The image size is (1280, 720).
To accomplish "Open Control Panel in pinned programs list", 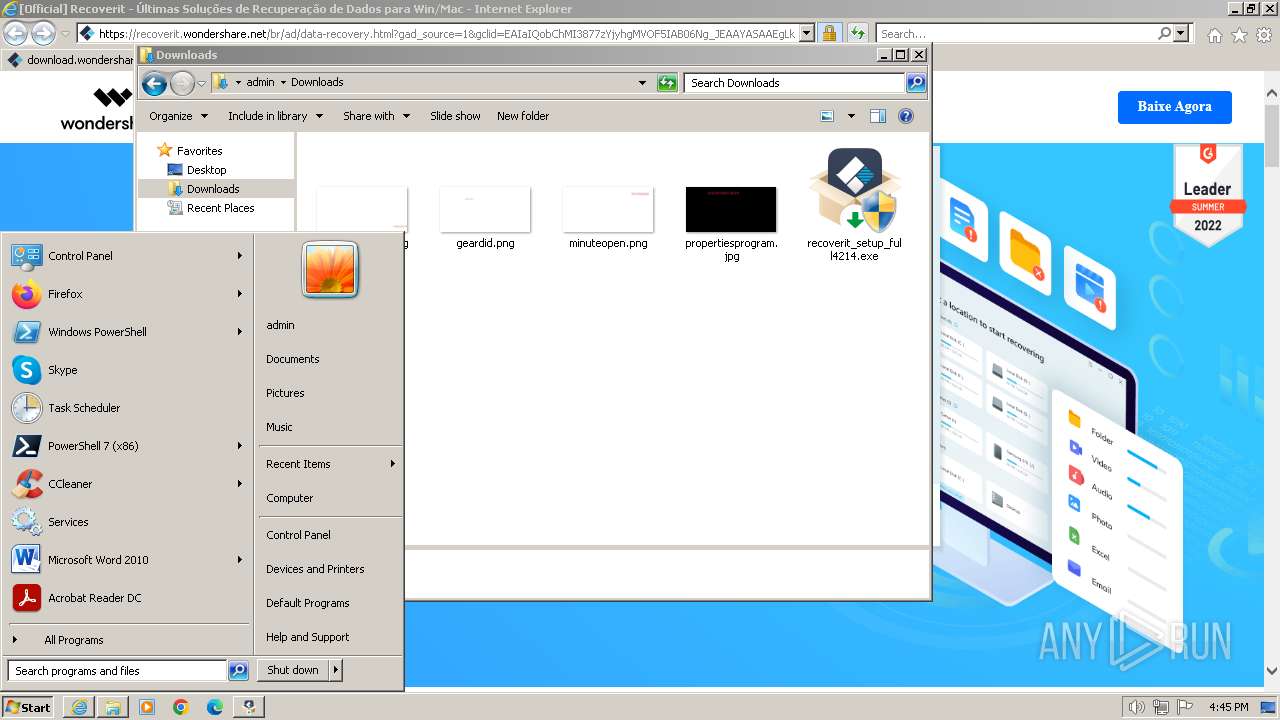I will pos(126,256).
